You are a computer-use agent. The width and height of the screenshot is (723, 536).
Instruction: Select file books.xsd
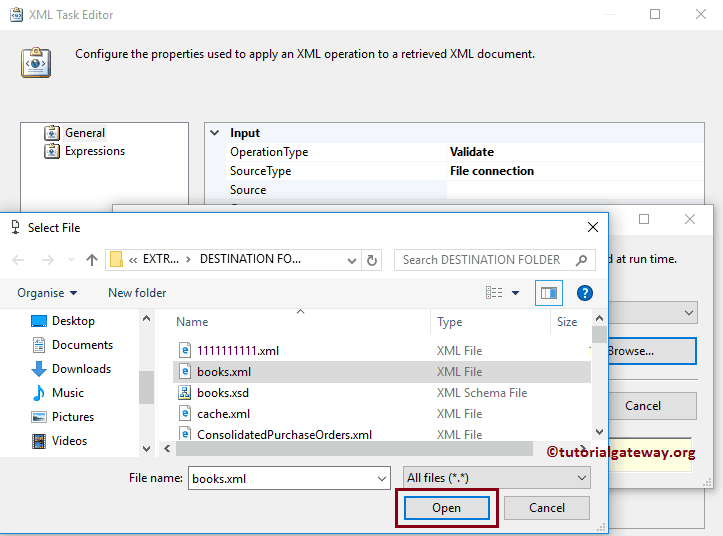(382, 393)
